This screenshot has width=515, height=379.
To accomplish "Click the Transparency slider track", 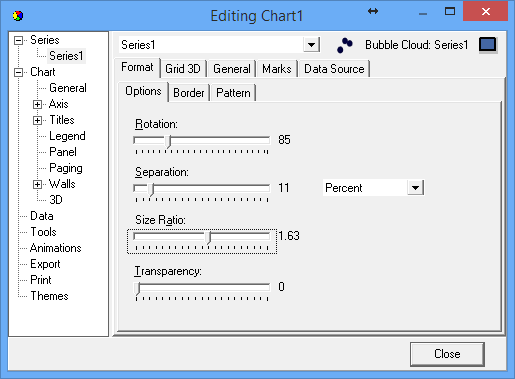I will [x=201, y=287].
